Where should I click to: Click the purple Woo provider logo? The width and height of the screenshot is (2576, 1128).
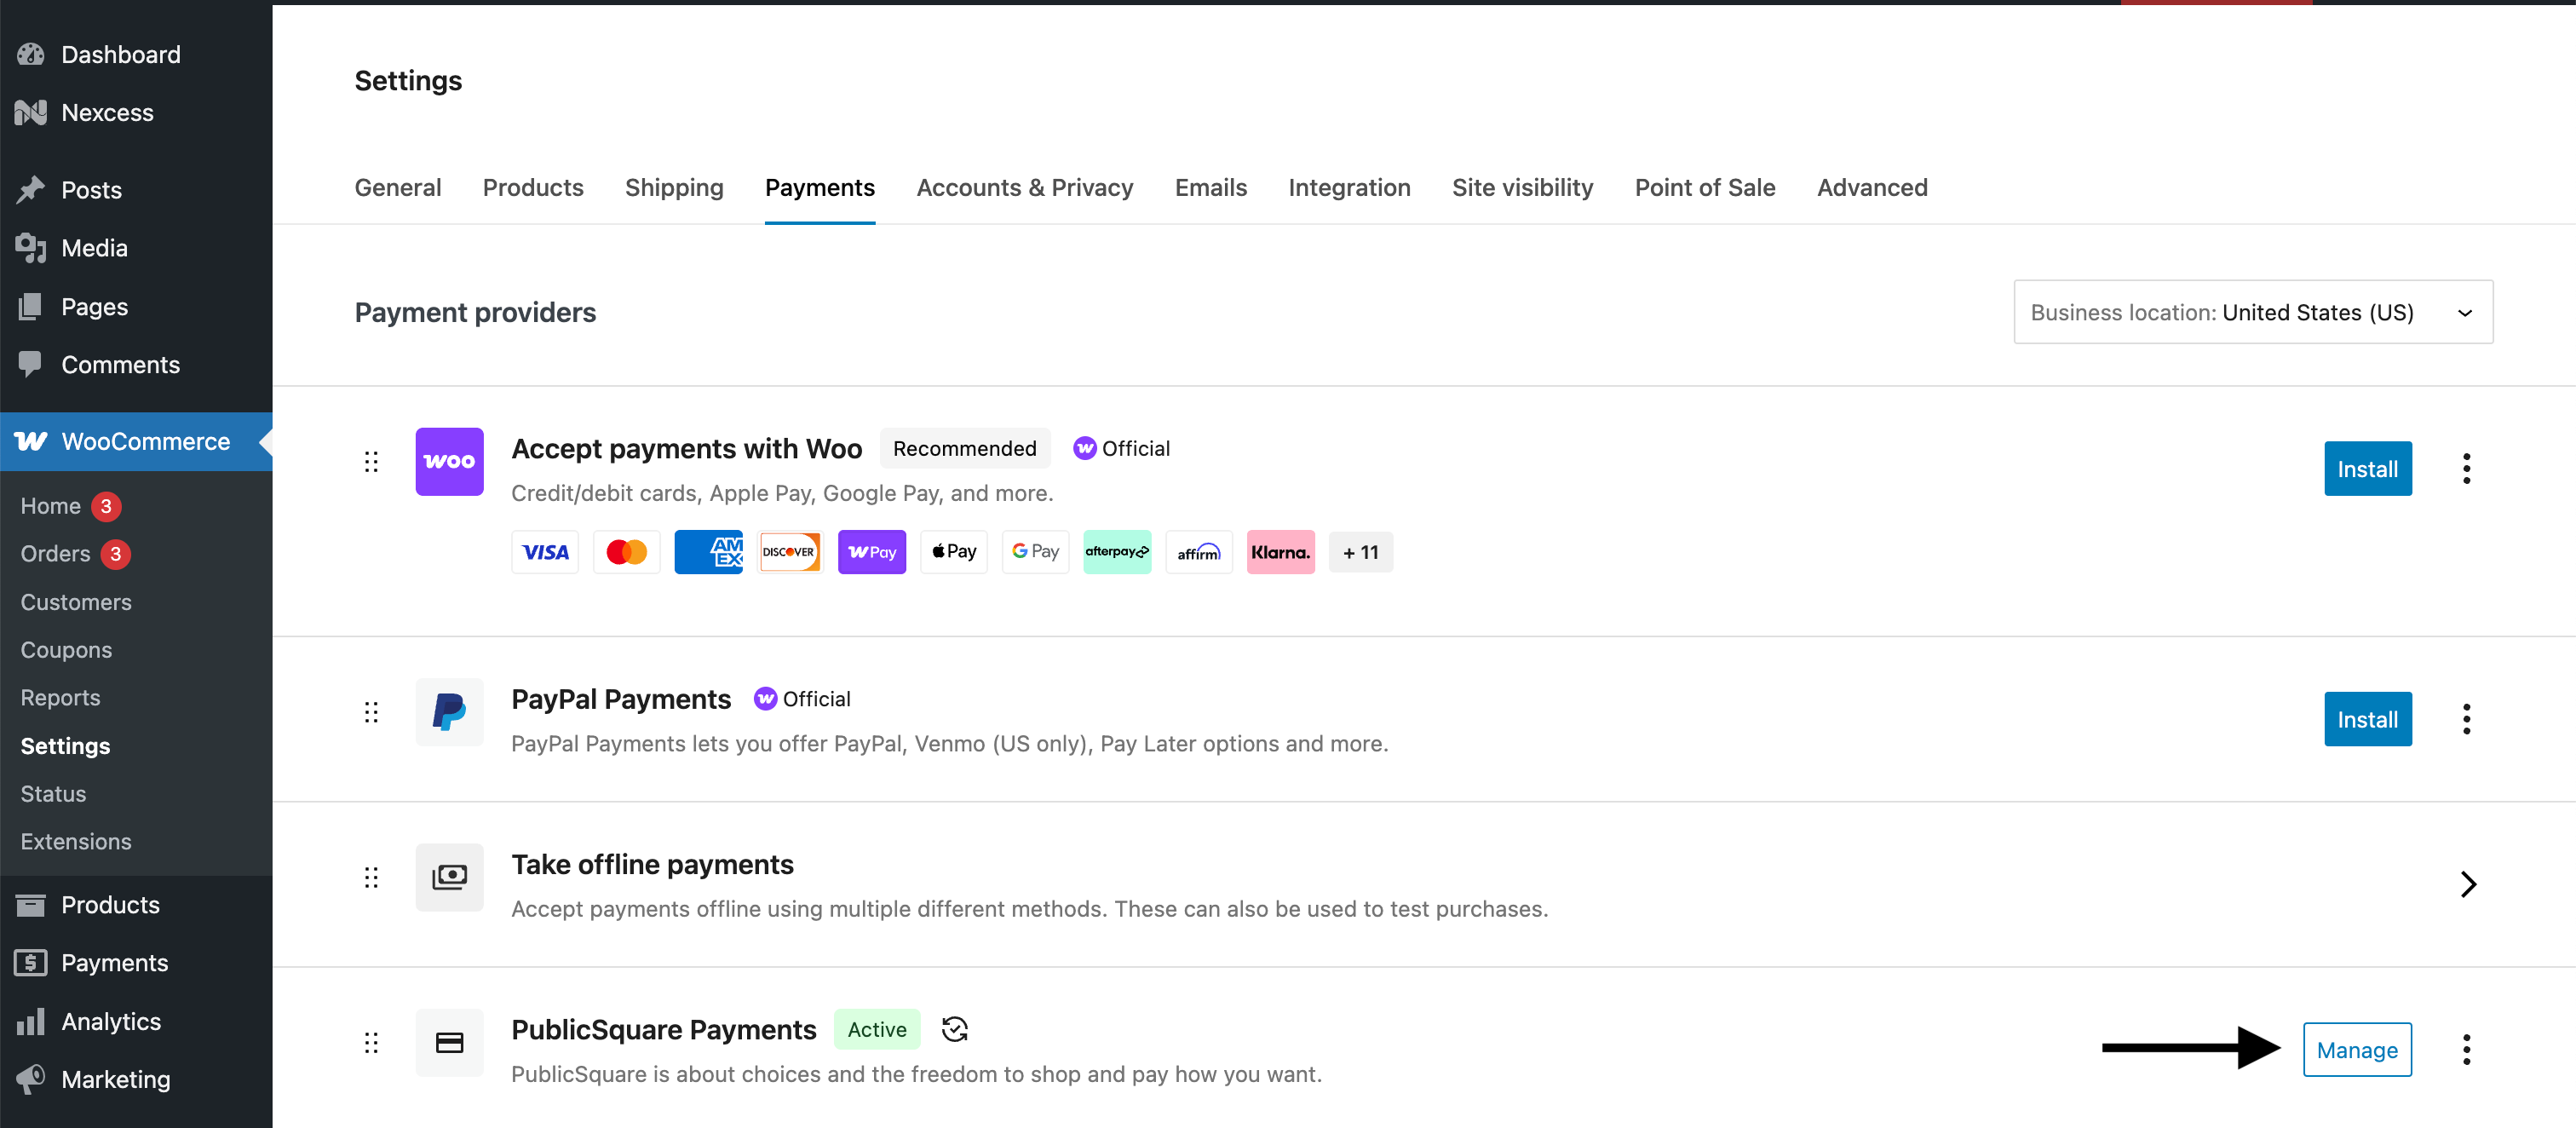[449, 461]
